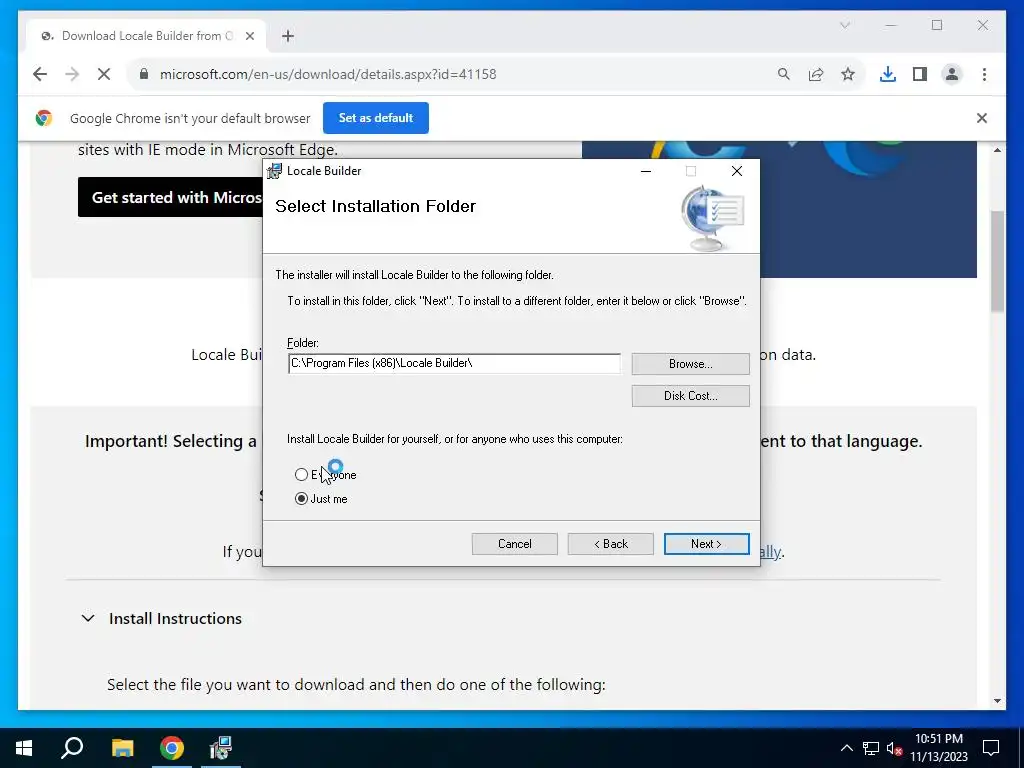Screen dimensions: 1024x768
Task: Click Next in the Locale Builder installer
Action: [707, 544]
